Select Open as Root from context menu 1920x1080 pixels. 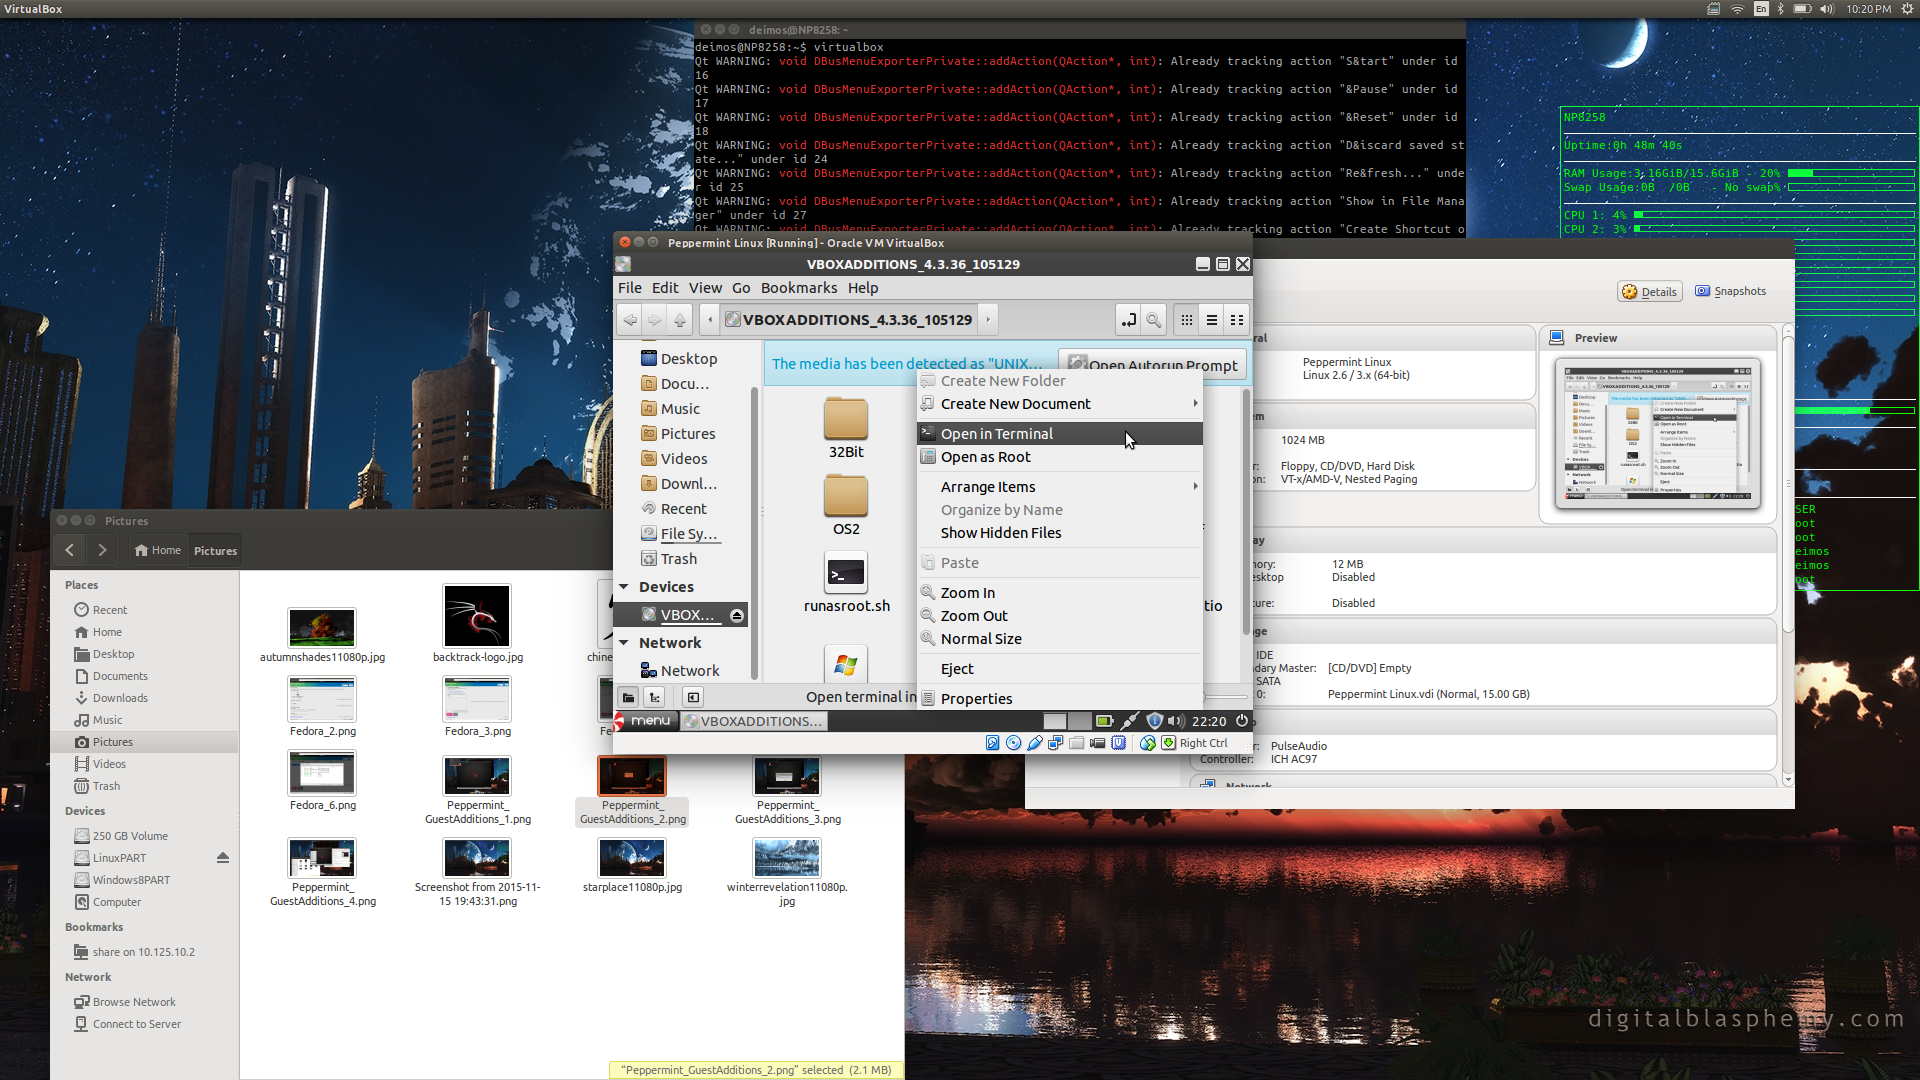pyautogui.click(x=985, y=457)
